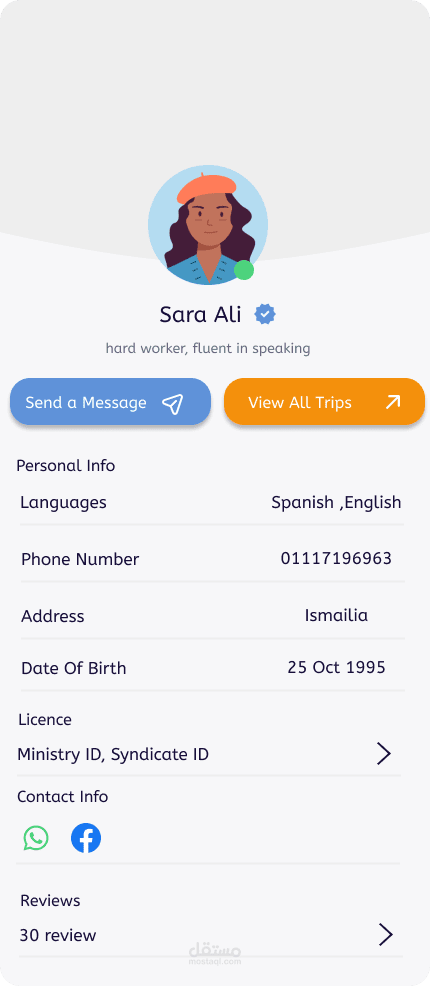Open the Facebook contact icon
This screenshot has width=430, height=986.
point(86,838)
